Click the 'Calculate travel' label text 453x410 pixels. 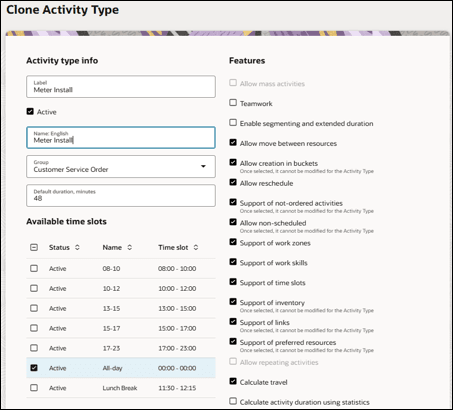click(263, 382)
